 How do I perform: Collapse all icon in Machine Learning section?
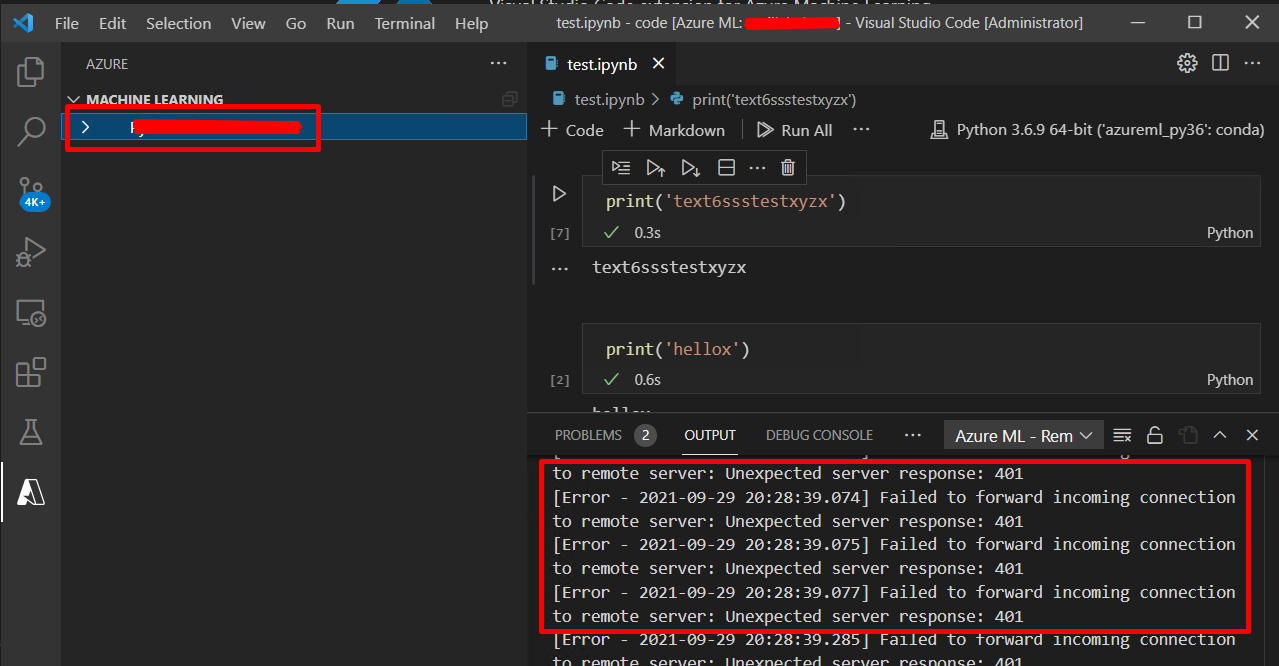tap(510, 99)
